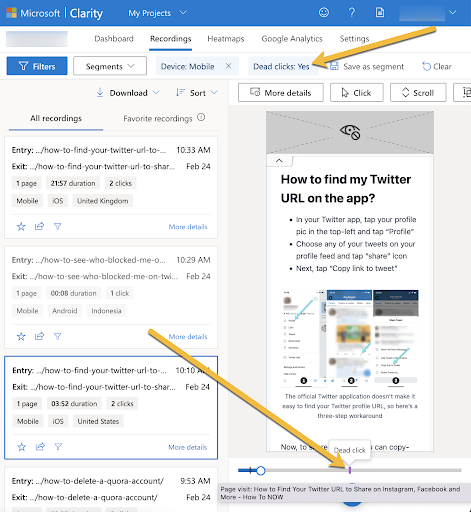Image resolution: width=471 pixels, height=512 pixels.
Task: Open the Sort dropdown
Action: (x=197, y=93)
